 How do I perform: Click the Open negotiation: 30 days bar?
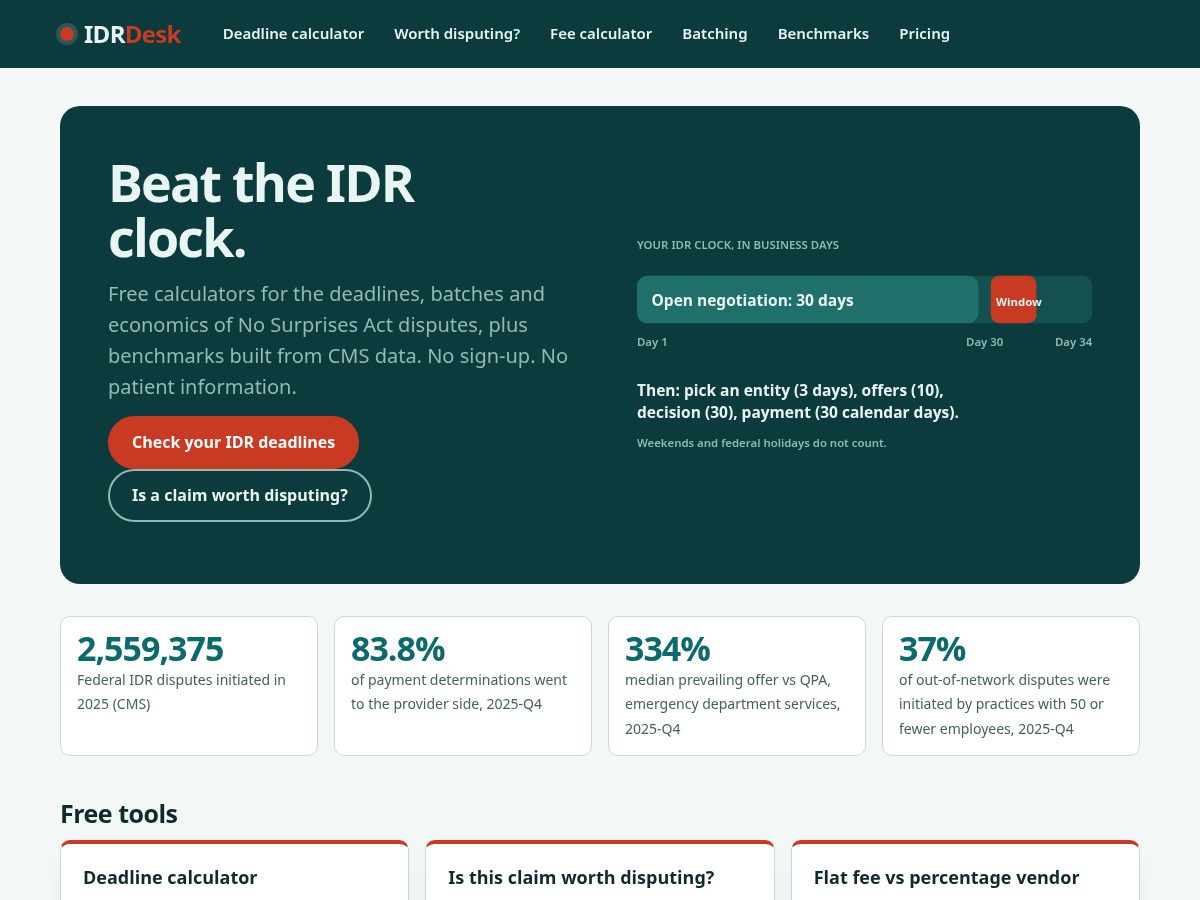(807, 300)
